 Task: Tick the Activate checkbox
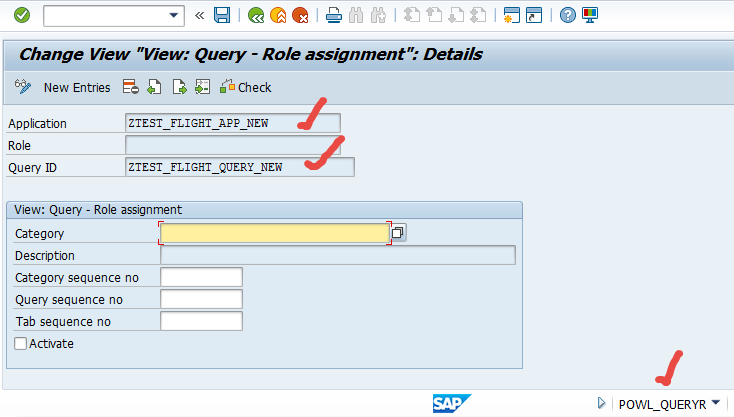point(21,344)
